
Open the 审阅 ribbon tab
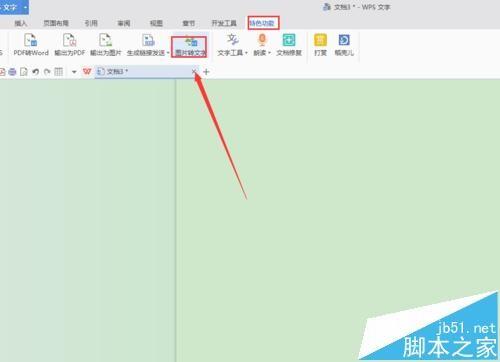pyautogui.click(x=124, y=23)
